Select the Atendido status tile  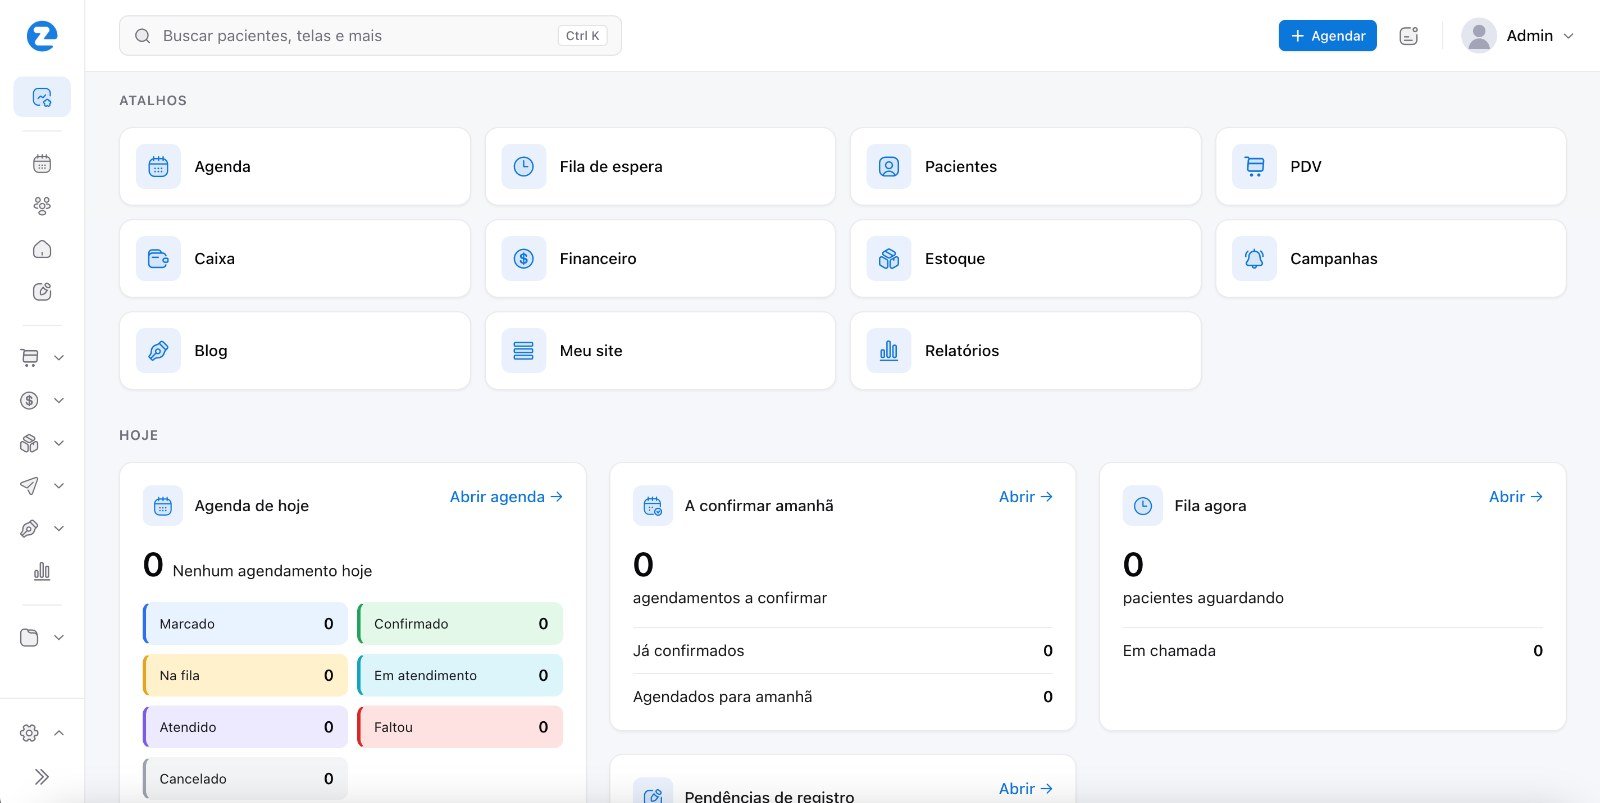[245, 727]
